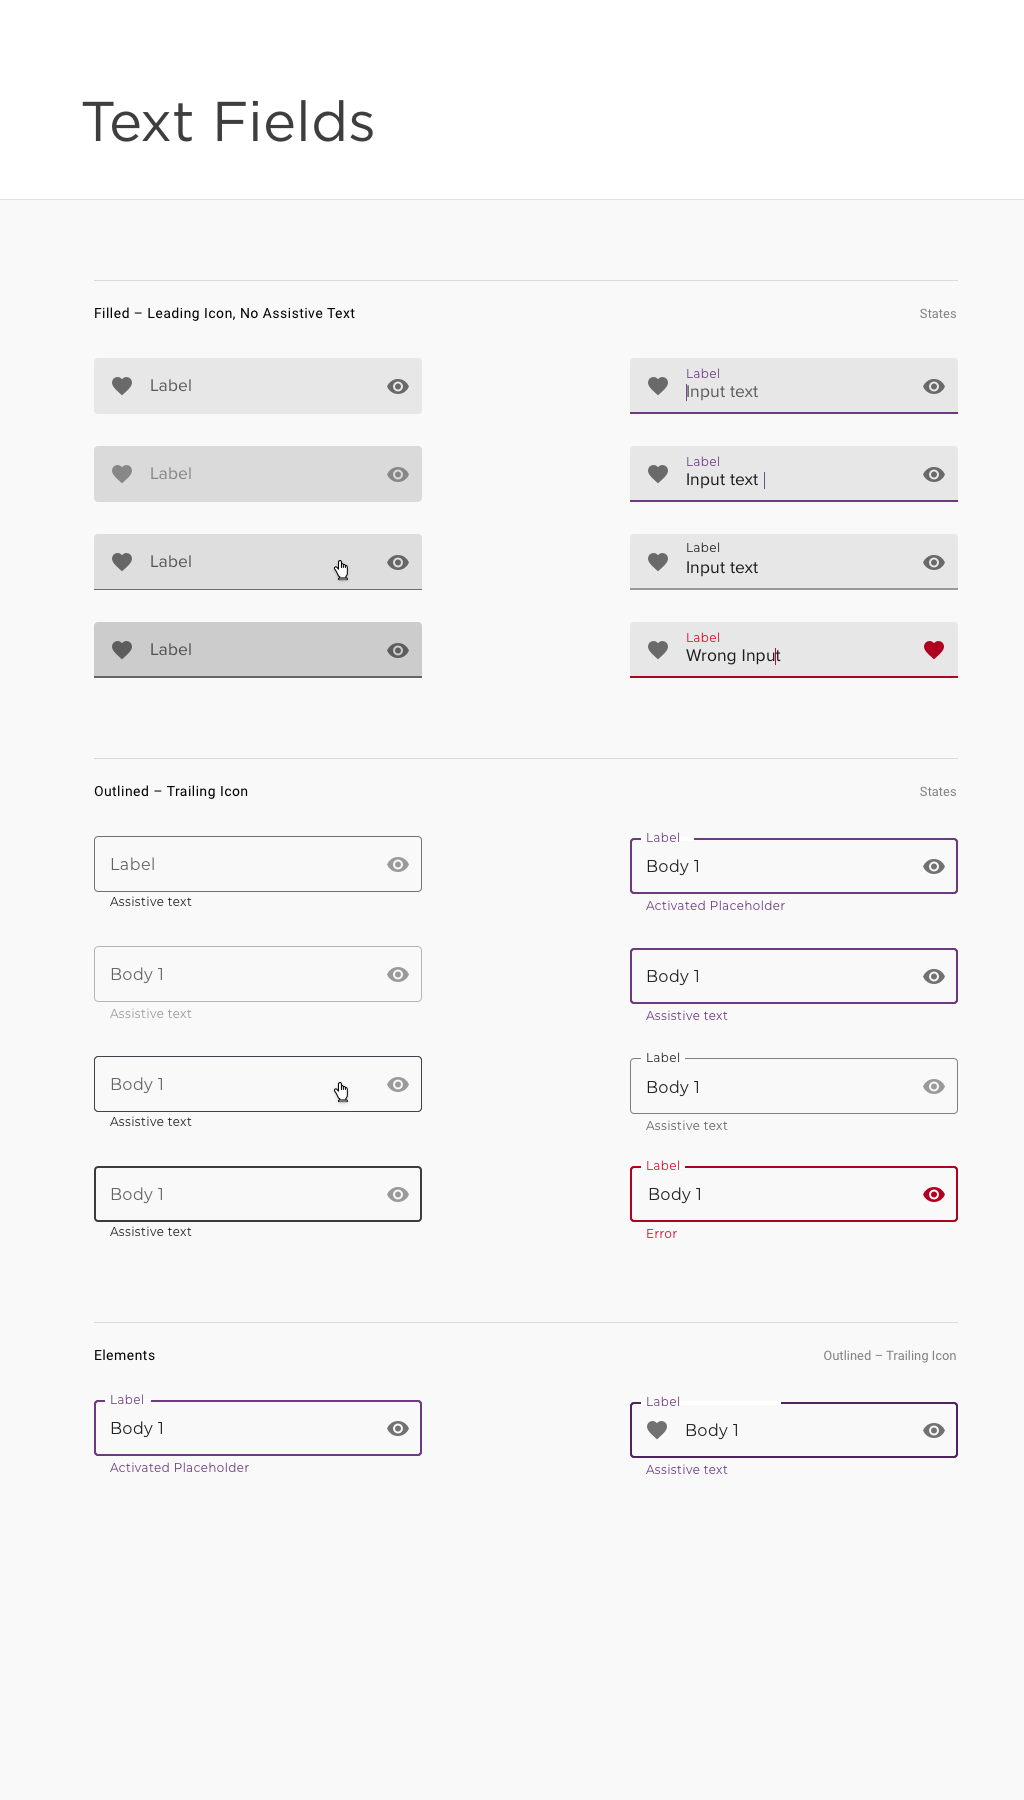Click purple Assistive text under Elements heart field

(x=686, y=1470)
